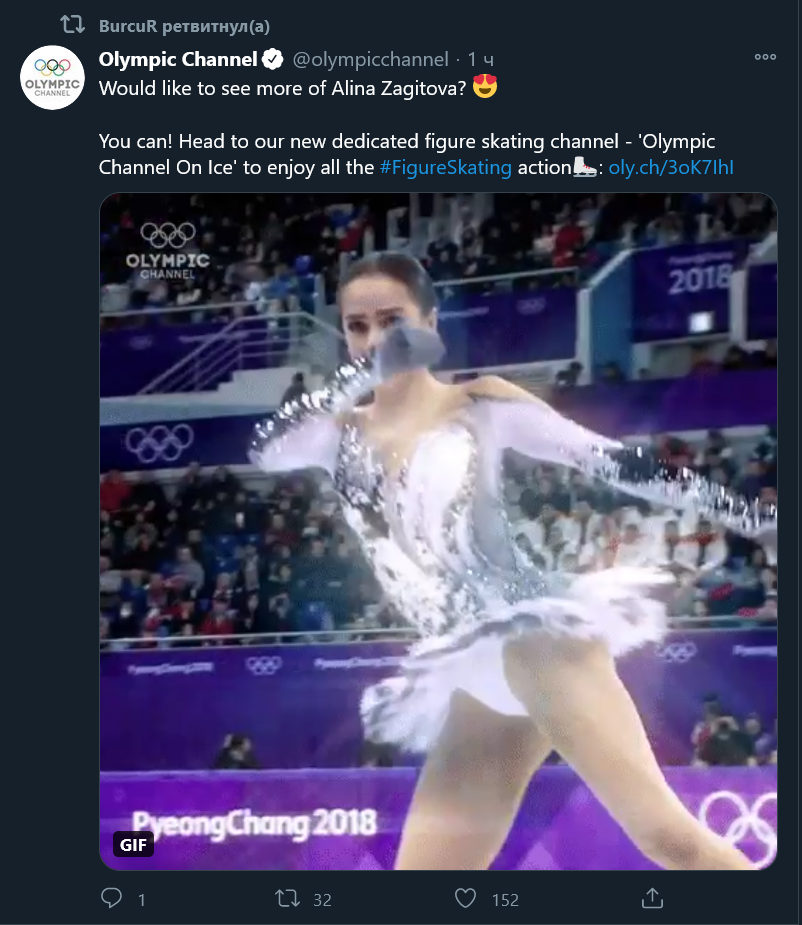Click the retweeted indicator icon at top

72,24
